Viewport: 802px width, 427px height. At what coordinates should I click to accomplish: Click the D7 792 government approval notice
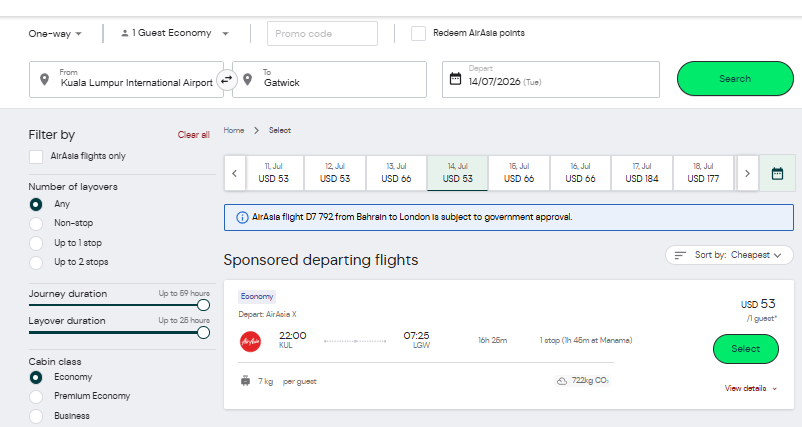[509, 217]
